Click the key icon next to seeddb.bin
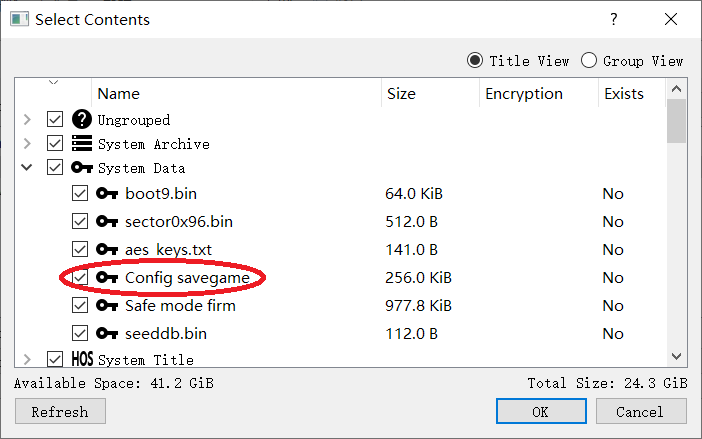Viewport: 702px width, 439px height. [107, 333]
